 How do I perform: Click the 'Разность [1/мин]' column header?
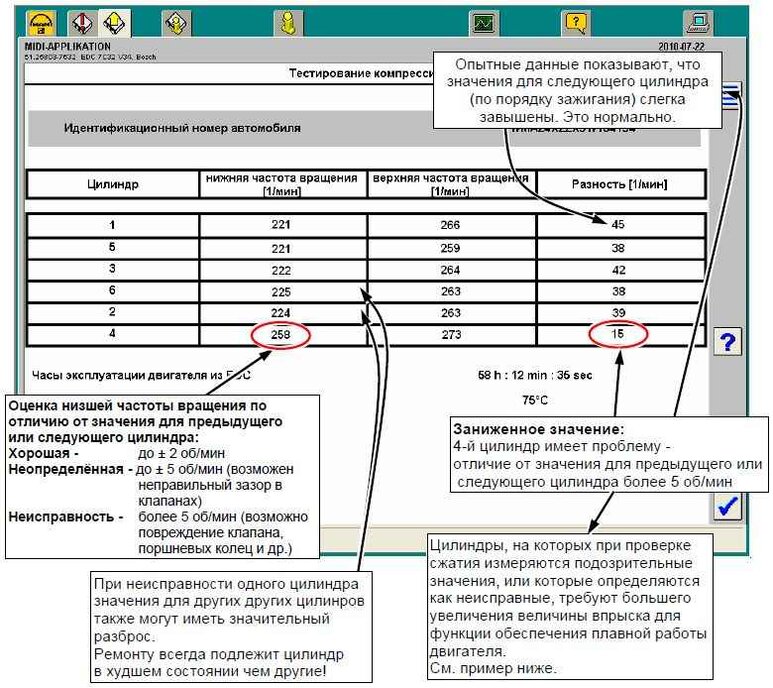point(620,184)
